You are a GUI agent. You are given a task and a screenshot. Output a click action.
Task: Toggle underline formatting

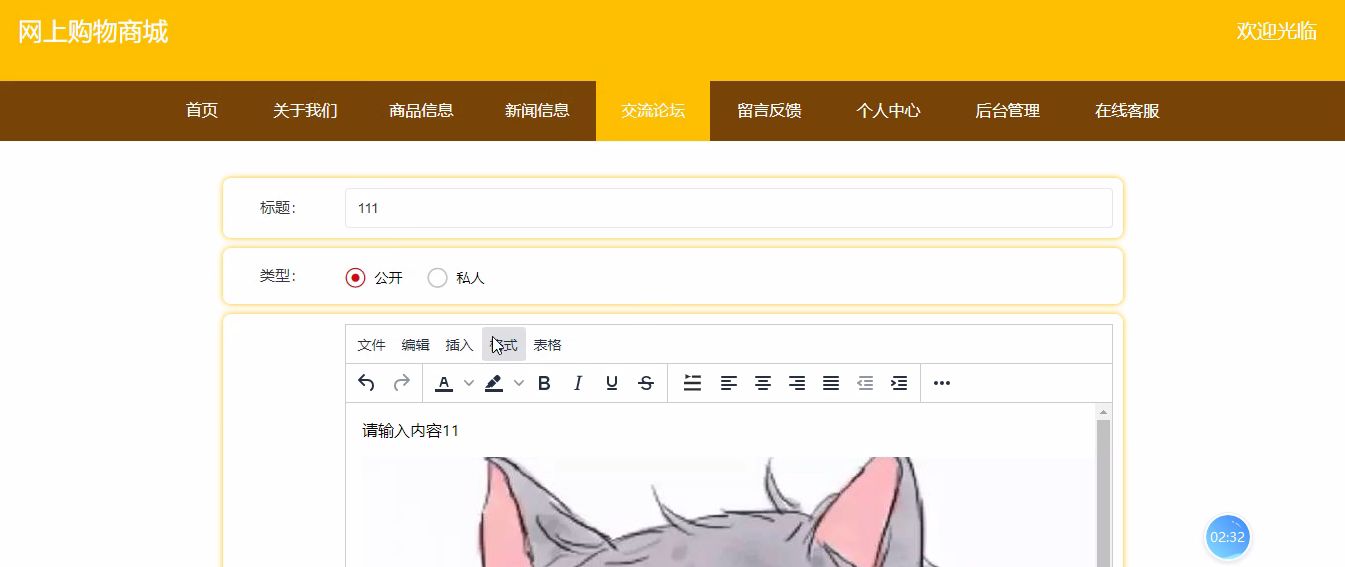[x=612, y=383]
